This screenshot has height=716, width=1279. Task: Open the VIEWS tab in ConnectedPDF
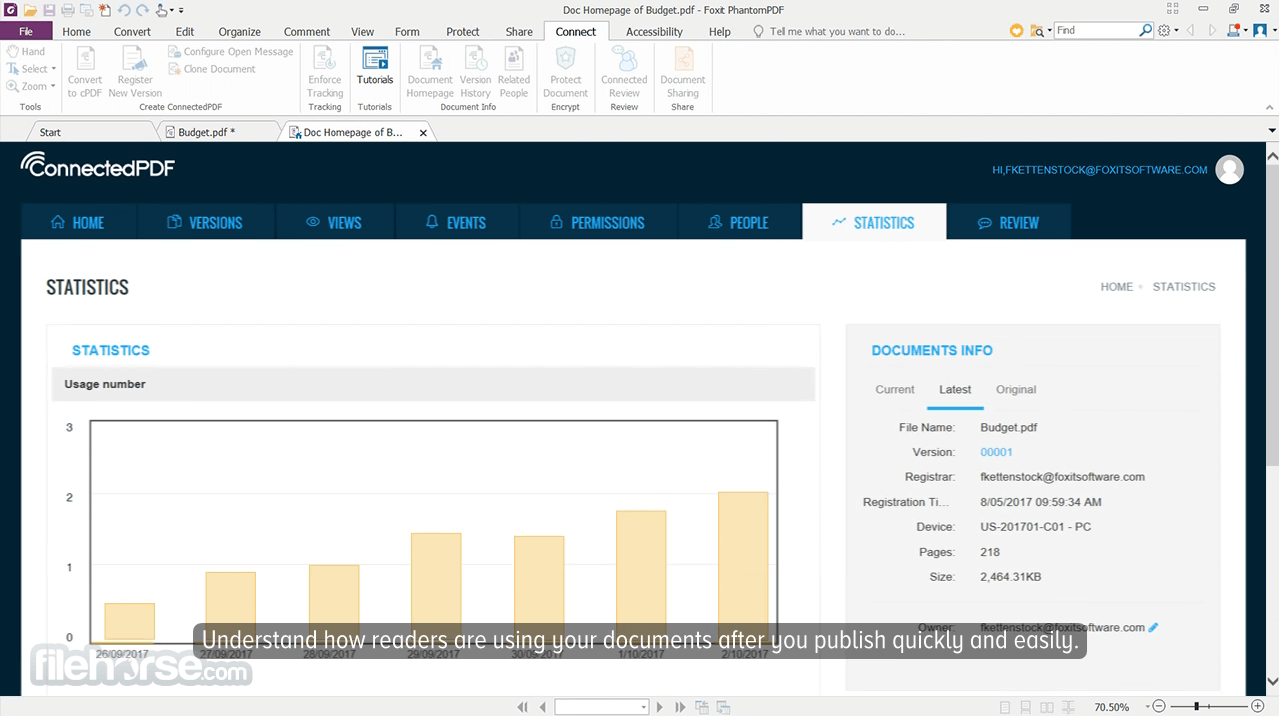(x=334, y=222)
